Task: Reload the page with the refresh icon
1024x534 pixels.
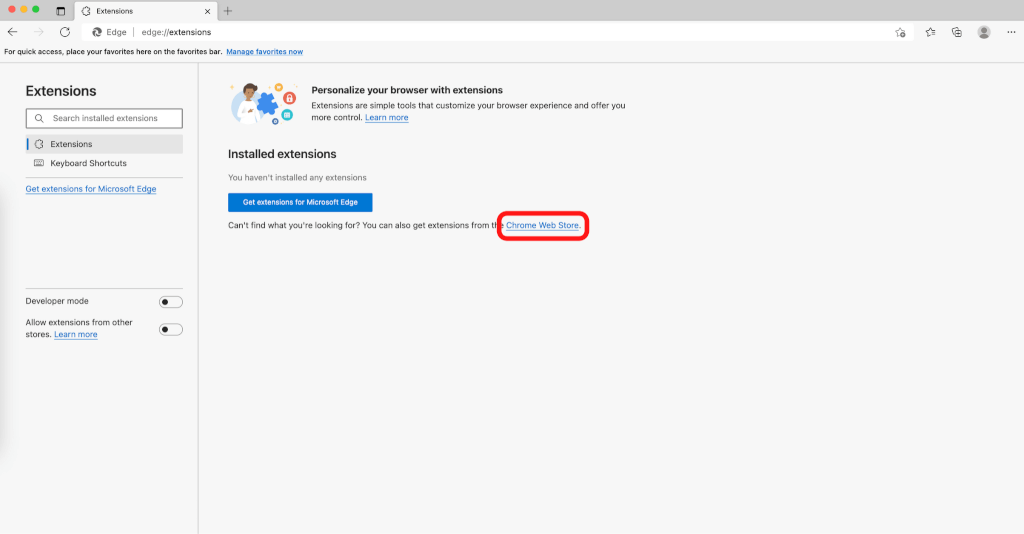Action: pos(65,32)
